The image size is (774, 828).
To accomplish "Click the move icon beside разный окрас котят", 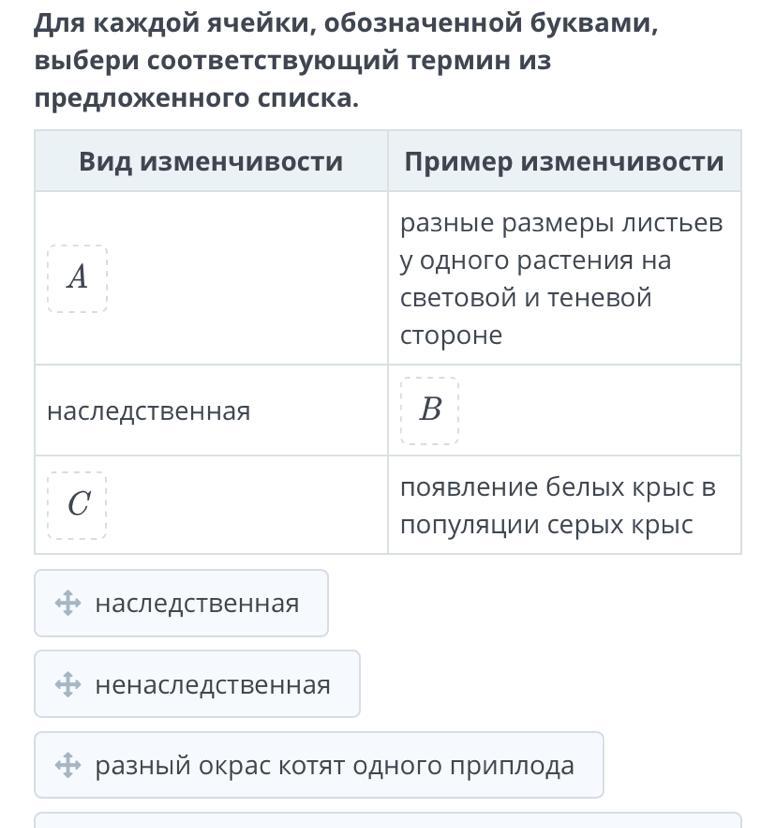I will (x=68, y=765).
